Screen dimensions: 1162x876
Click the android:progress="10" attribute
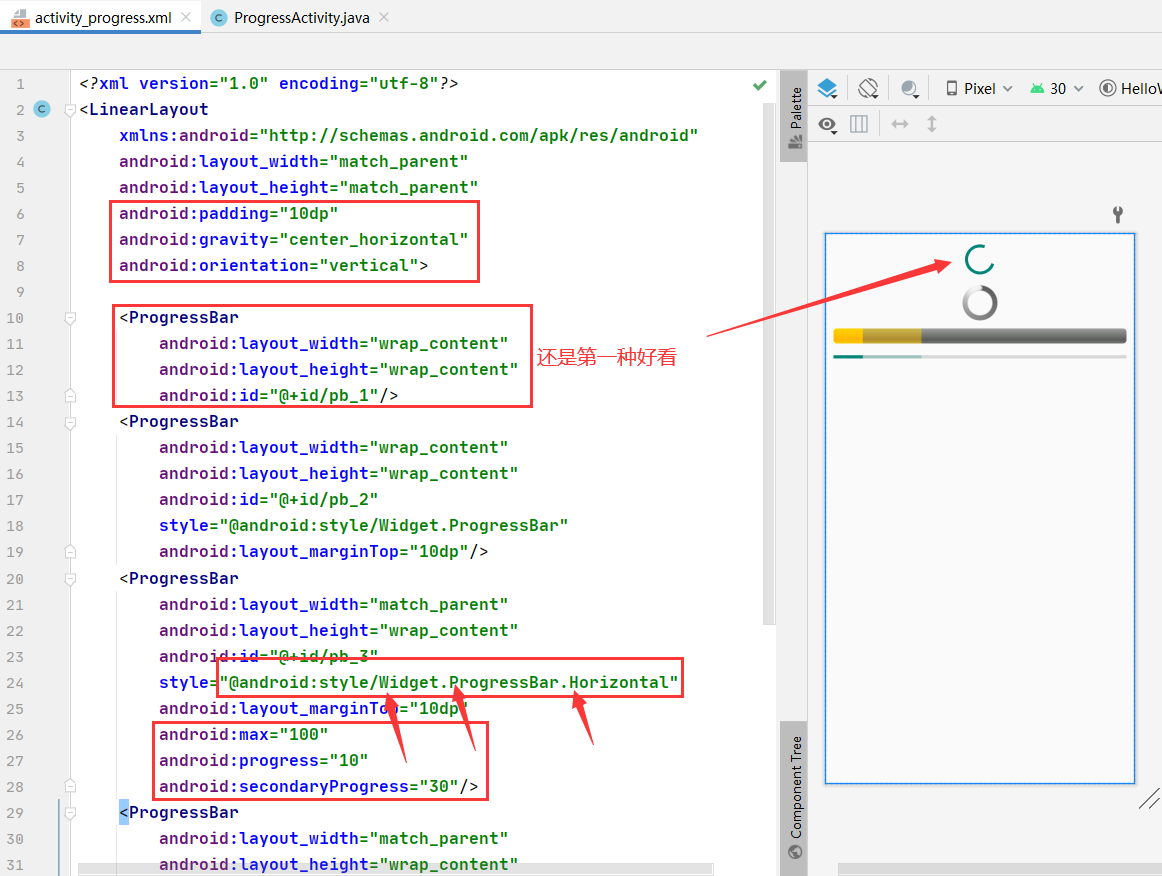pos(263,760)
